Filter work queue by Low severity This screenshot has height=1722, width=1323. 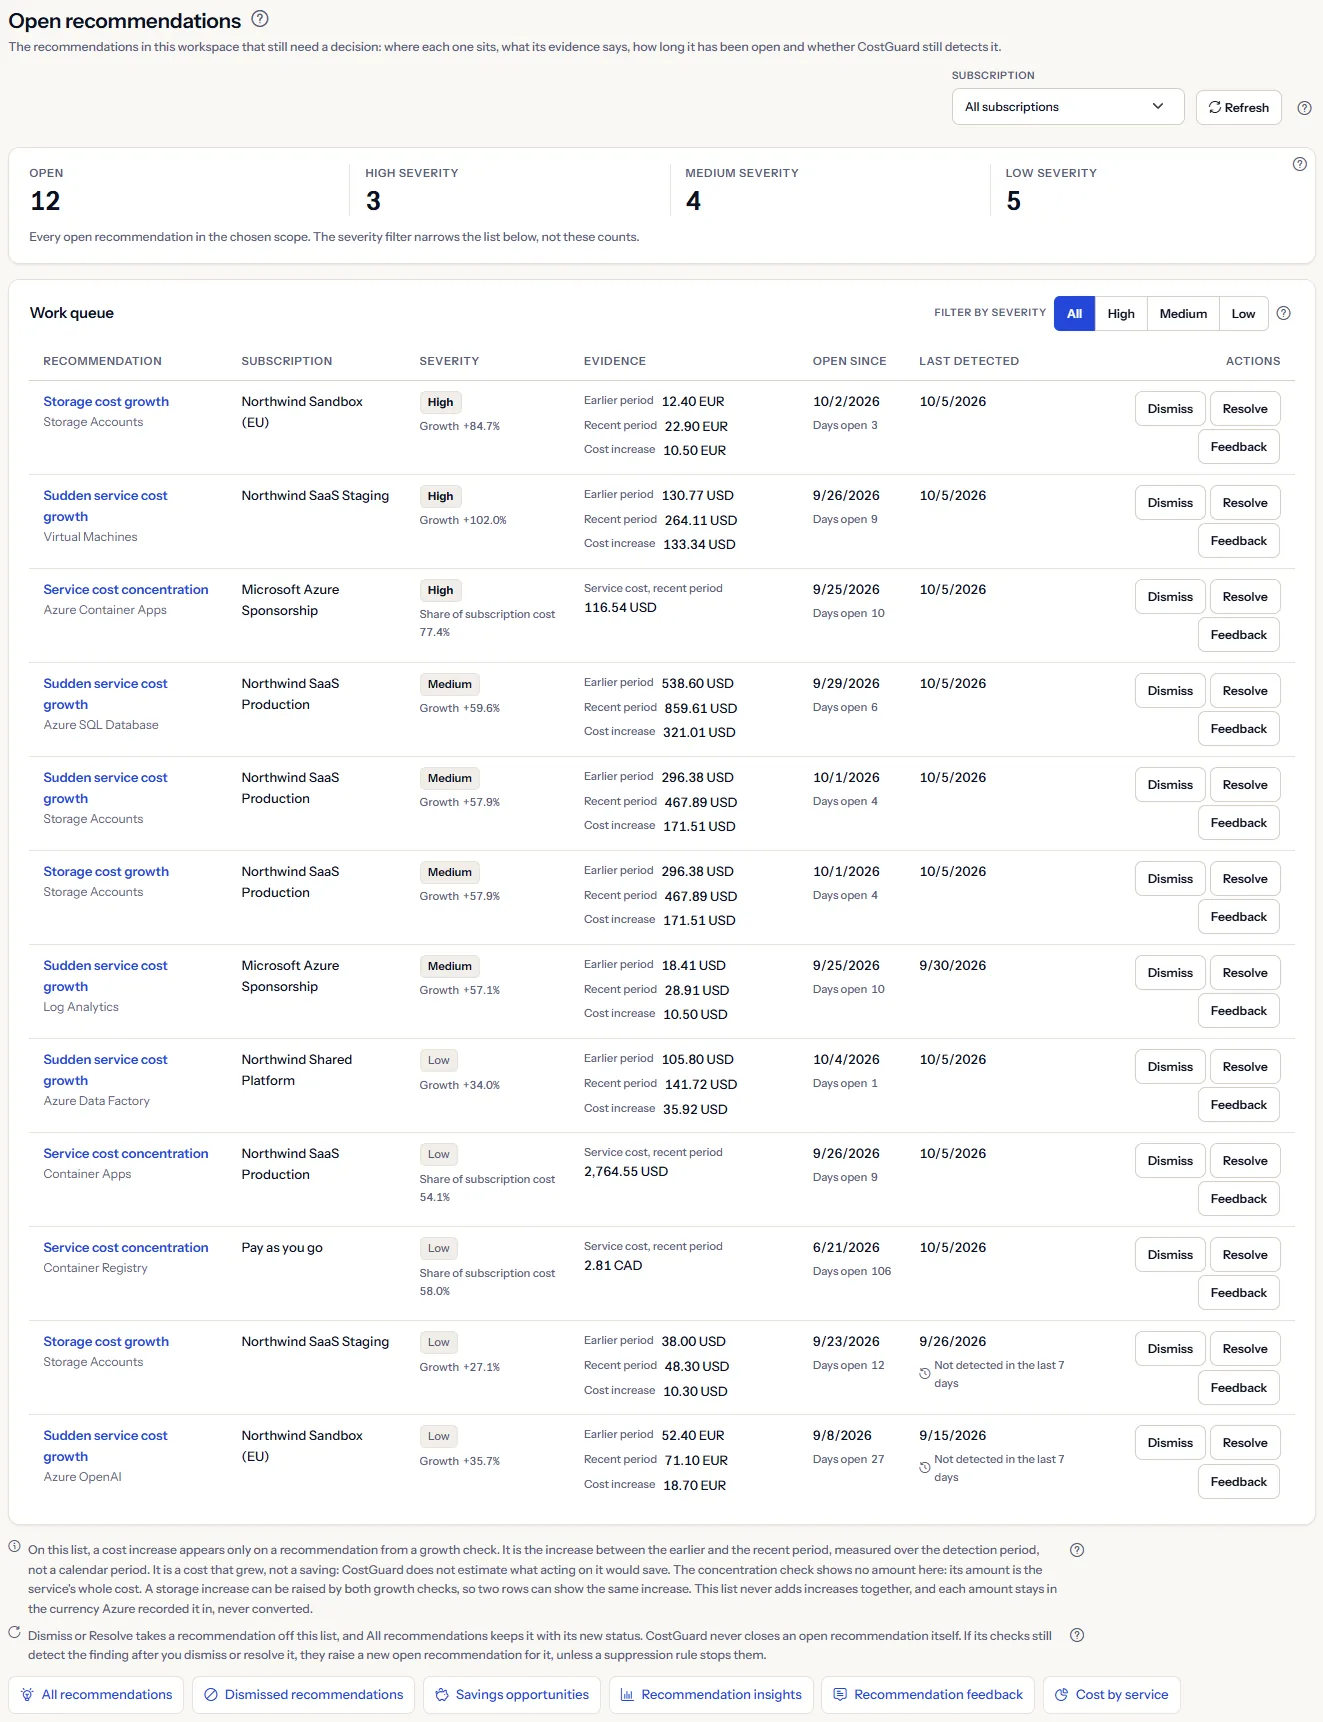1243,313
